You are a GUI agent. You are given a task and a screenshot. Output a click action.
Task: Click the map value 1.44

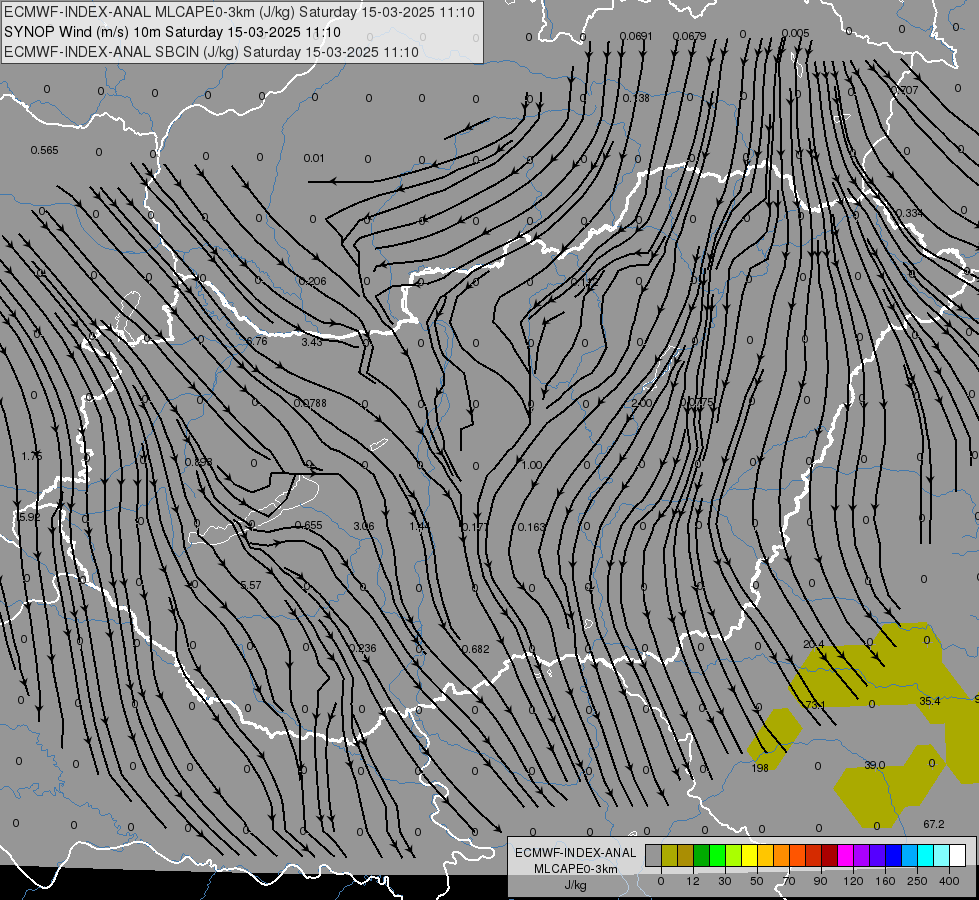coord(420,527)
